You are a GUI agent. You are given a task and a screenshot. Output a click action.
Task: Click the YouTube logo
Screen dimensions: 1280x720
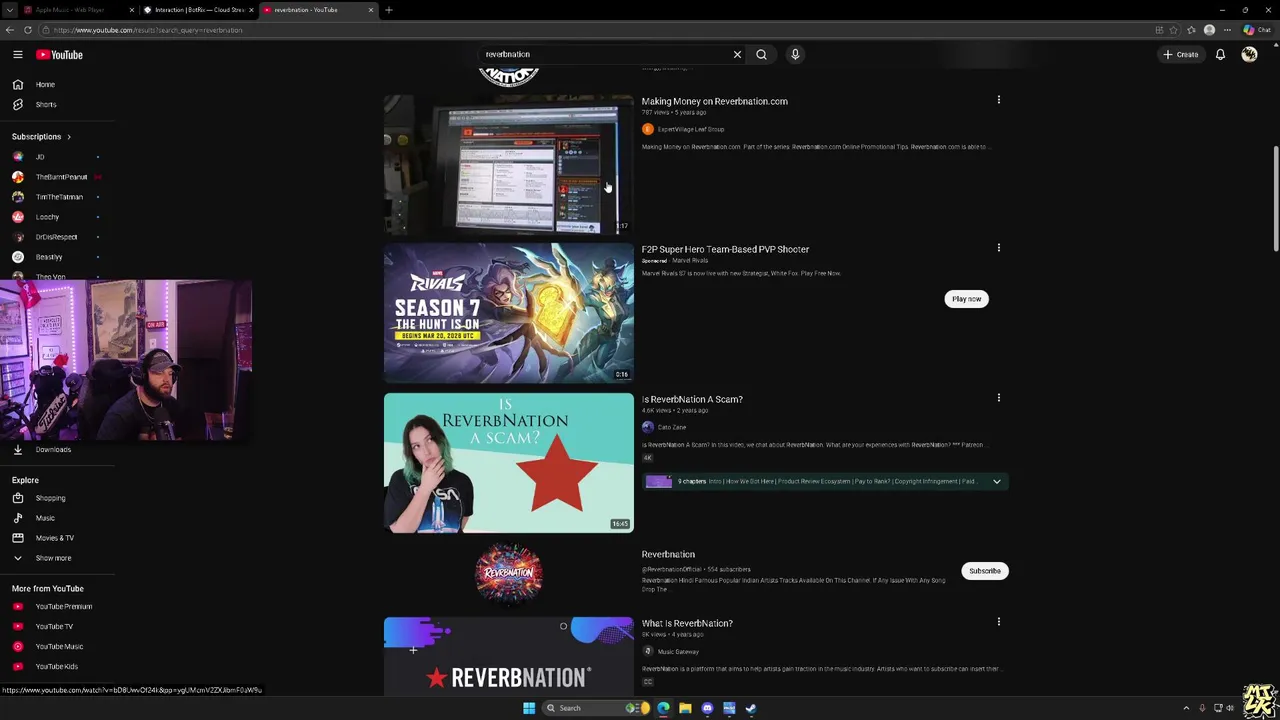click(x=60, y=55)
